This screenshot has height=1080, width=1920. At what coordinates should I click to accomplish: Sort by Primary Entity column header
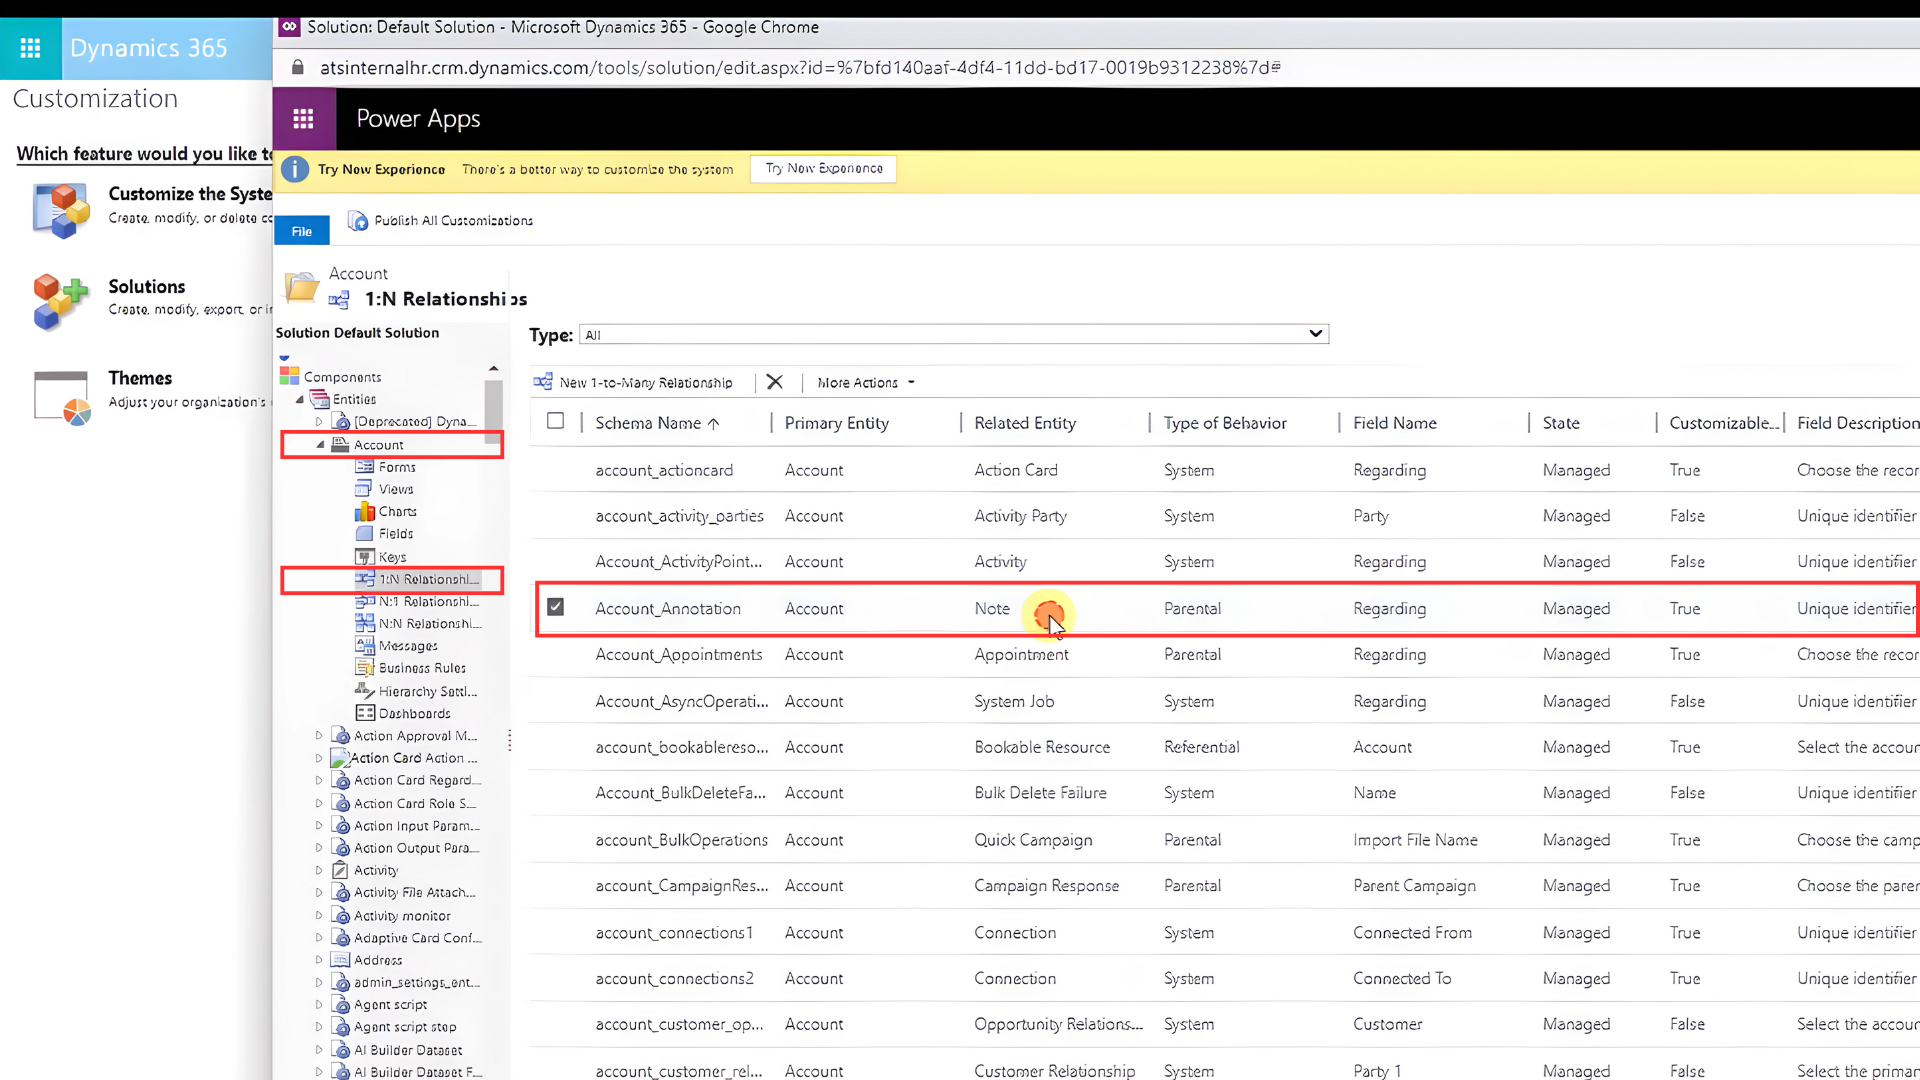pos(836,423)
